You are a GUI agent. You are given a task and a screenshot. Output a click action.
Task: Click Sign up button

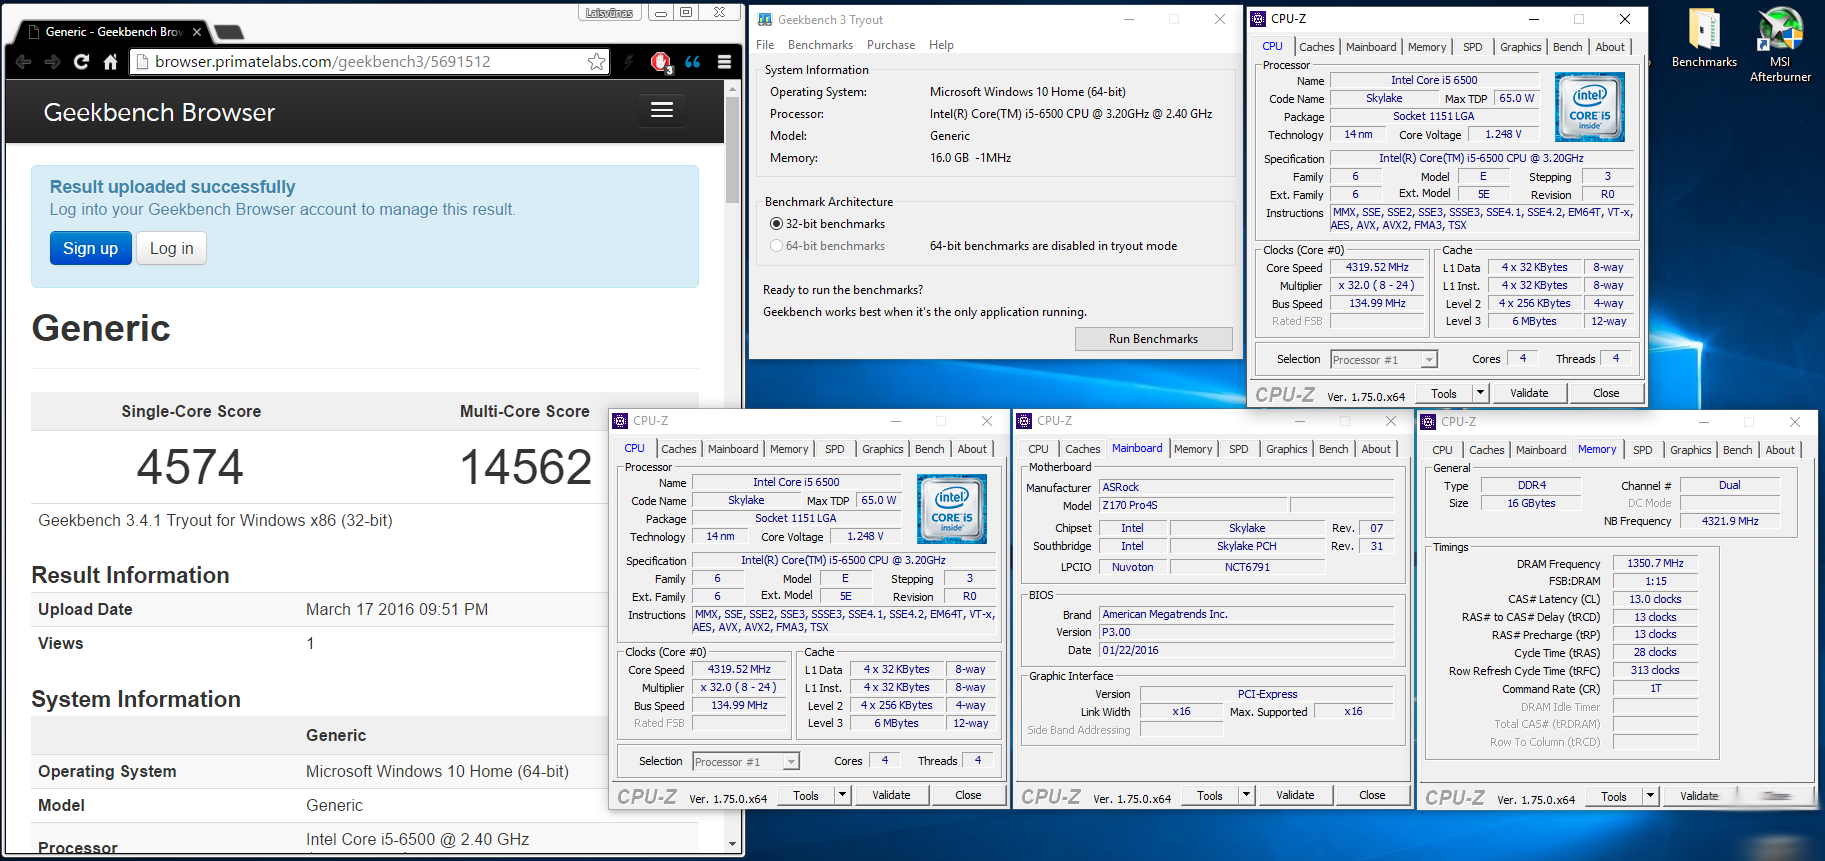pyautogui.click(x=90, y=248)
